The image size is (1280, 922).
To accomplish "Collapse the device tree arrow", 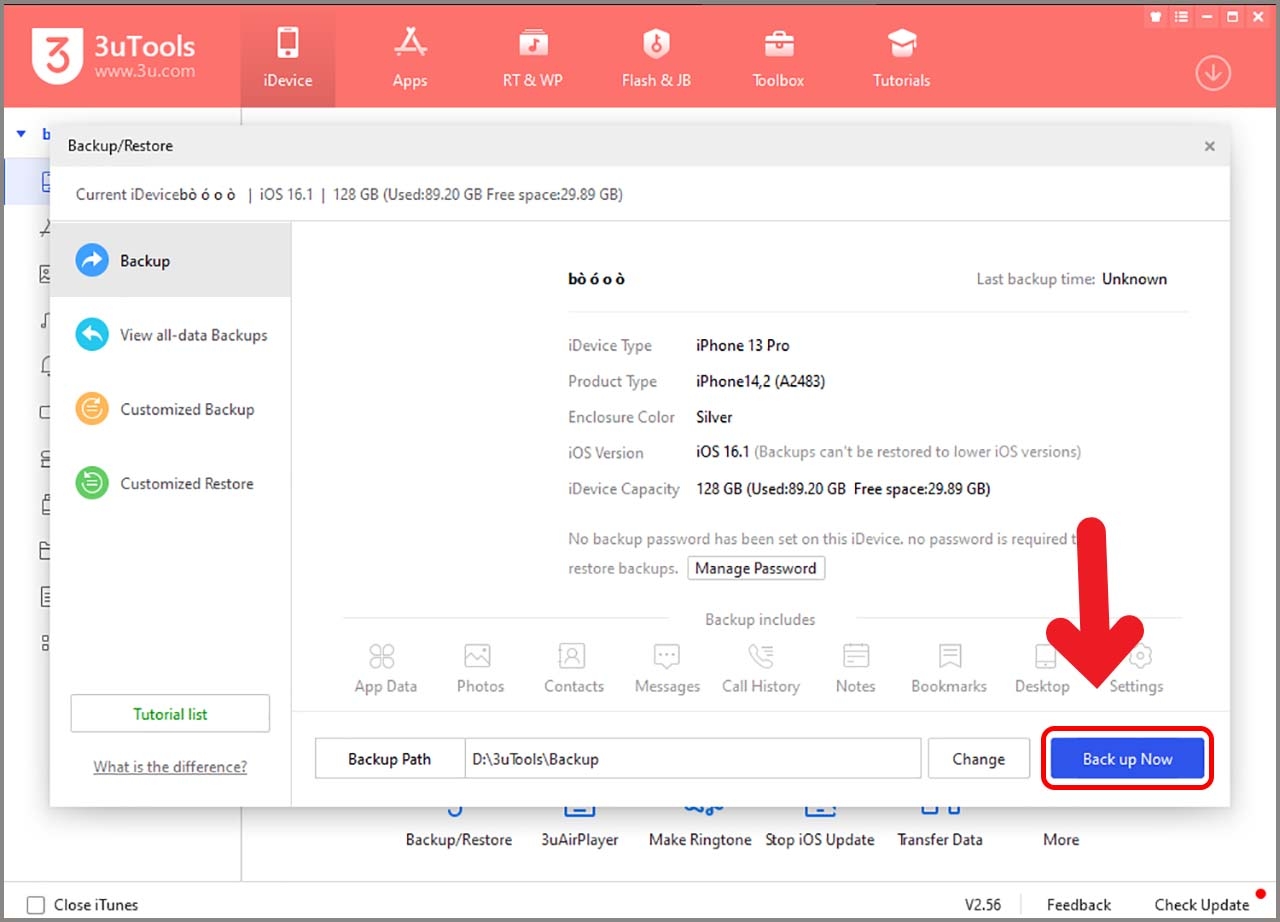I will pyautogui.click(x=21, y=133).
